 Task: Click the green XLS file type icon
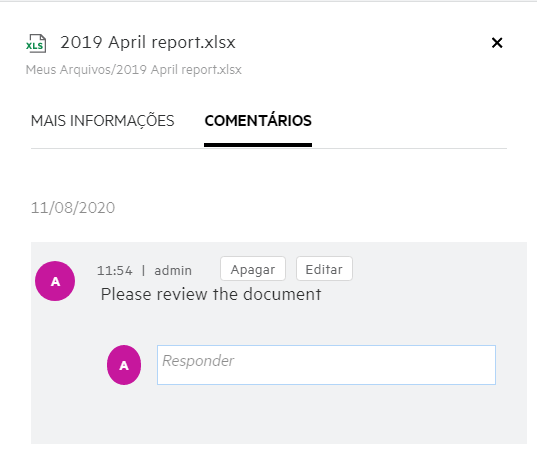pos(36,43)
